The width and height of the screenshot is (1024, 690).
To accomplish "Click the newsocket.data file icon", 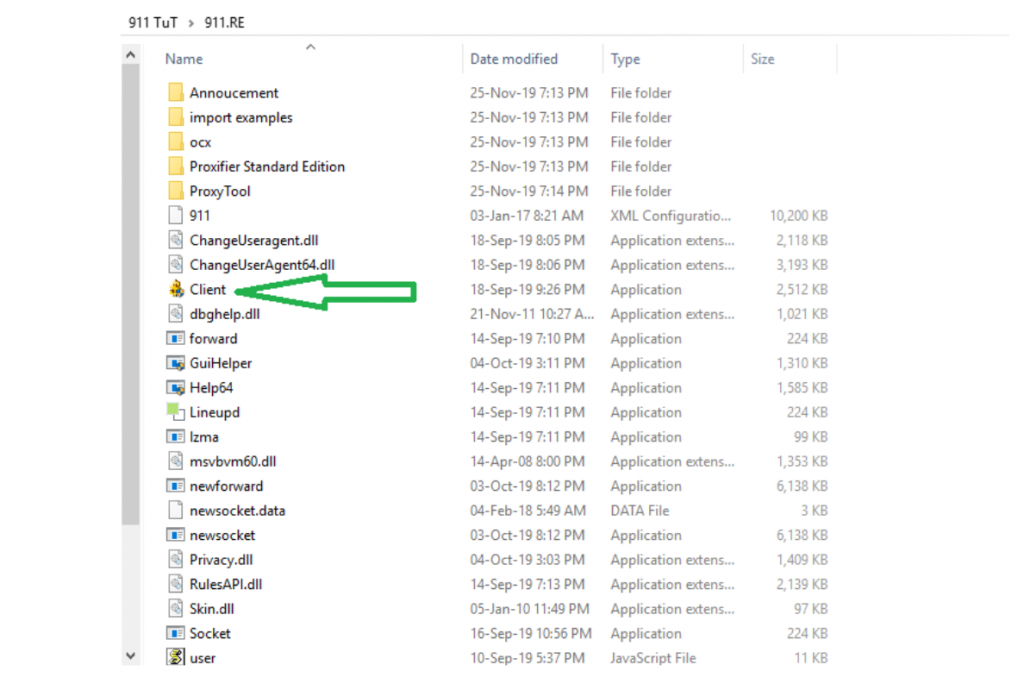I will point(176,510).
